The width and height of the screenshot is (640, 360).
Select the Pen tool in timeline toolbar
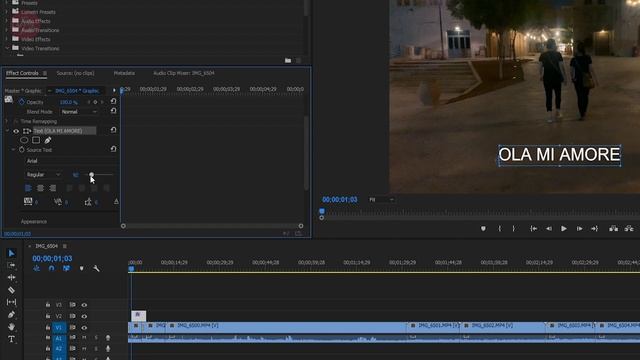11,314
